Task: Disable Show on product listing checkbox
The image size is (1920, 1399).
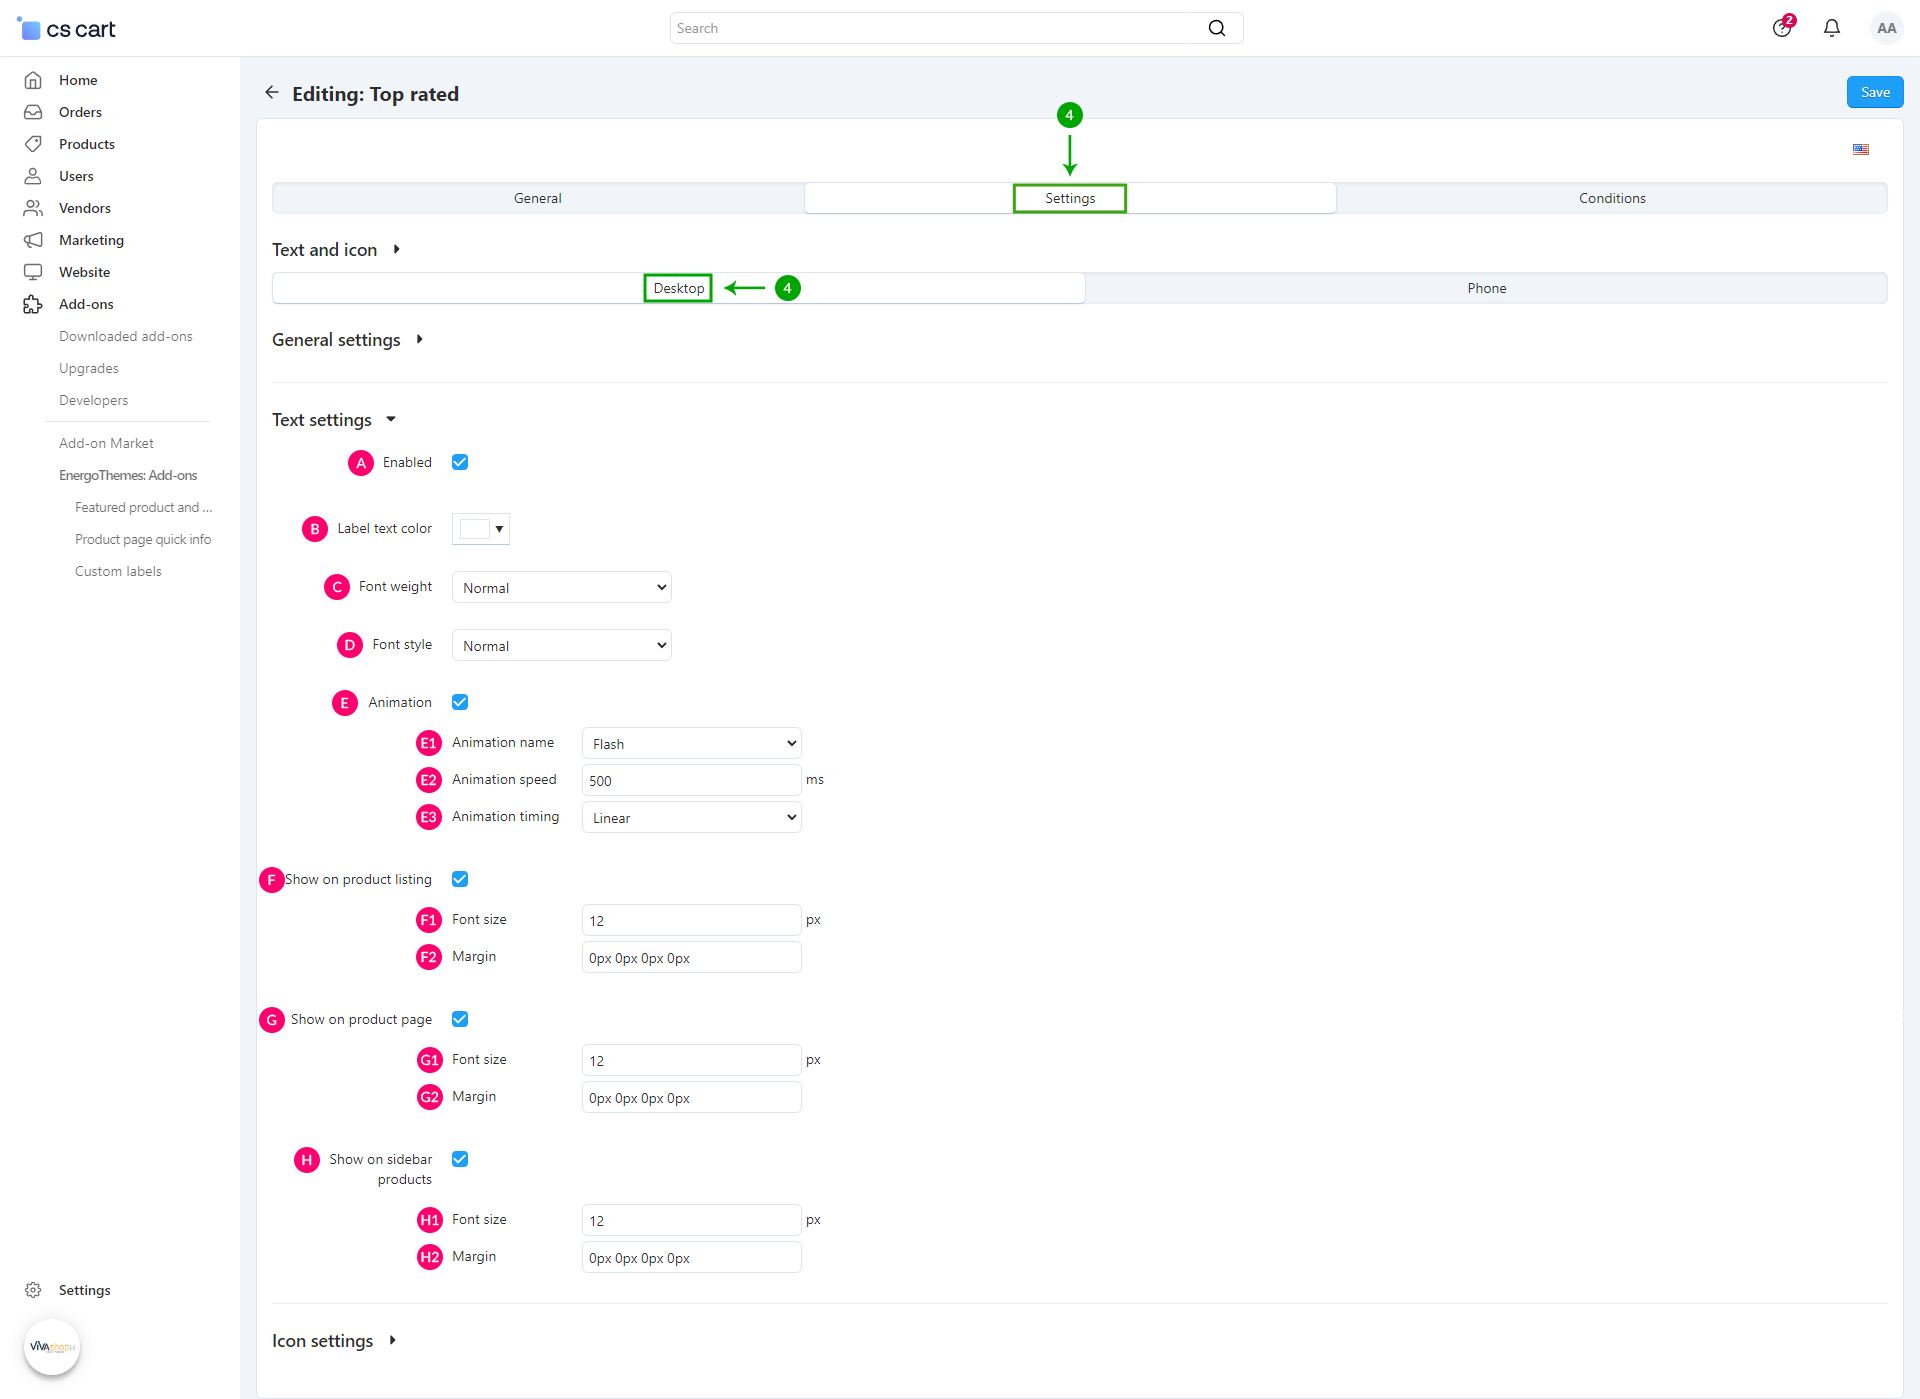Action: (460, 879)
